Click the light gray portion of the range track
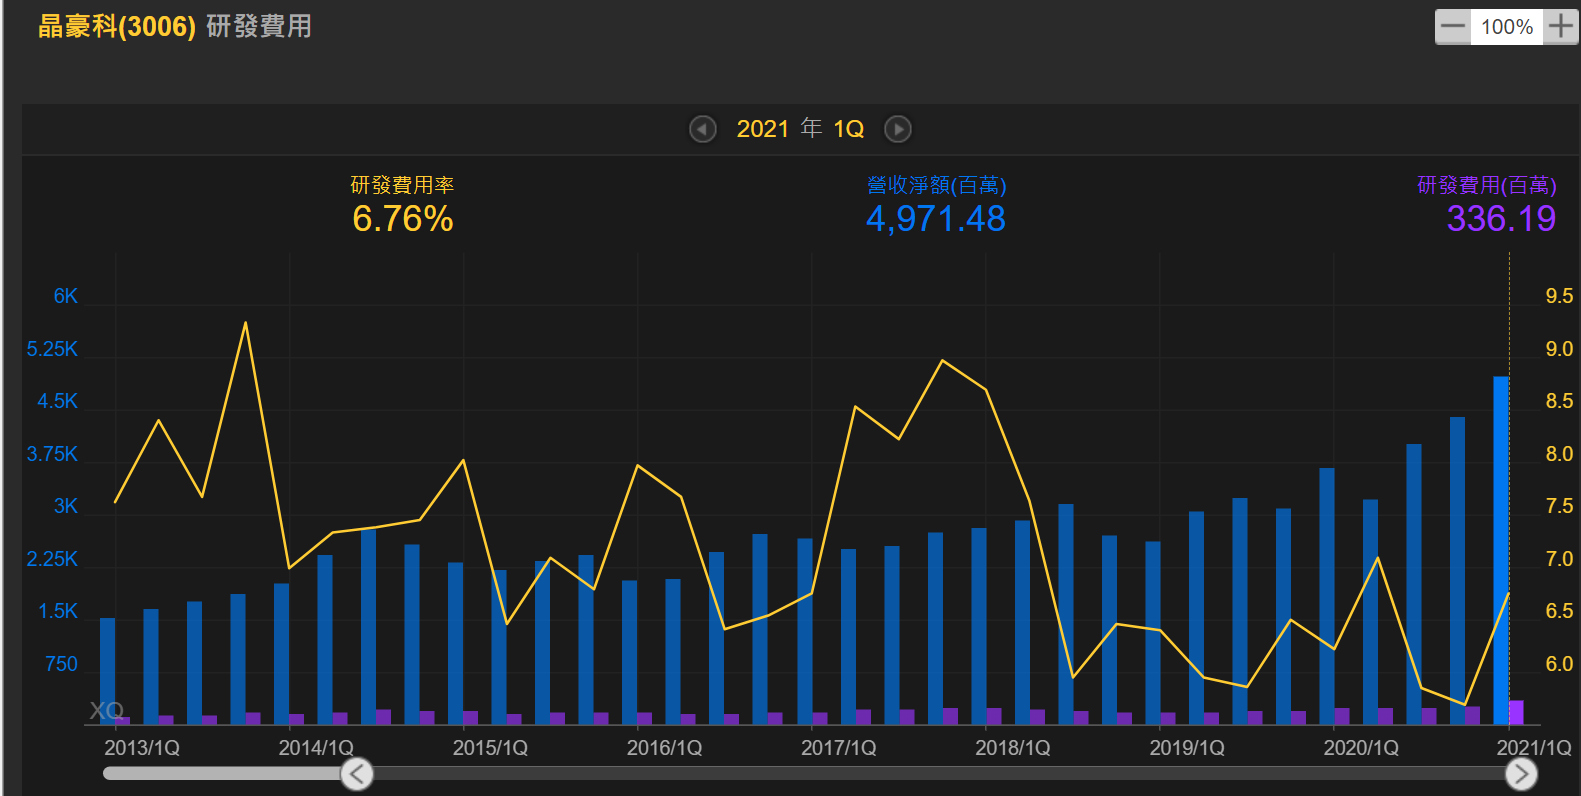 [225, 774]
